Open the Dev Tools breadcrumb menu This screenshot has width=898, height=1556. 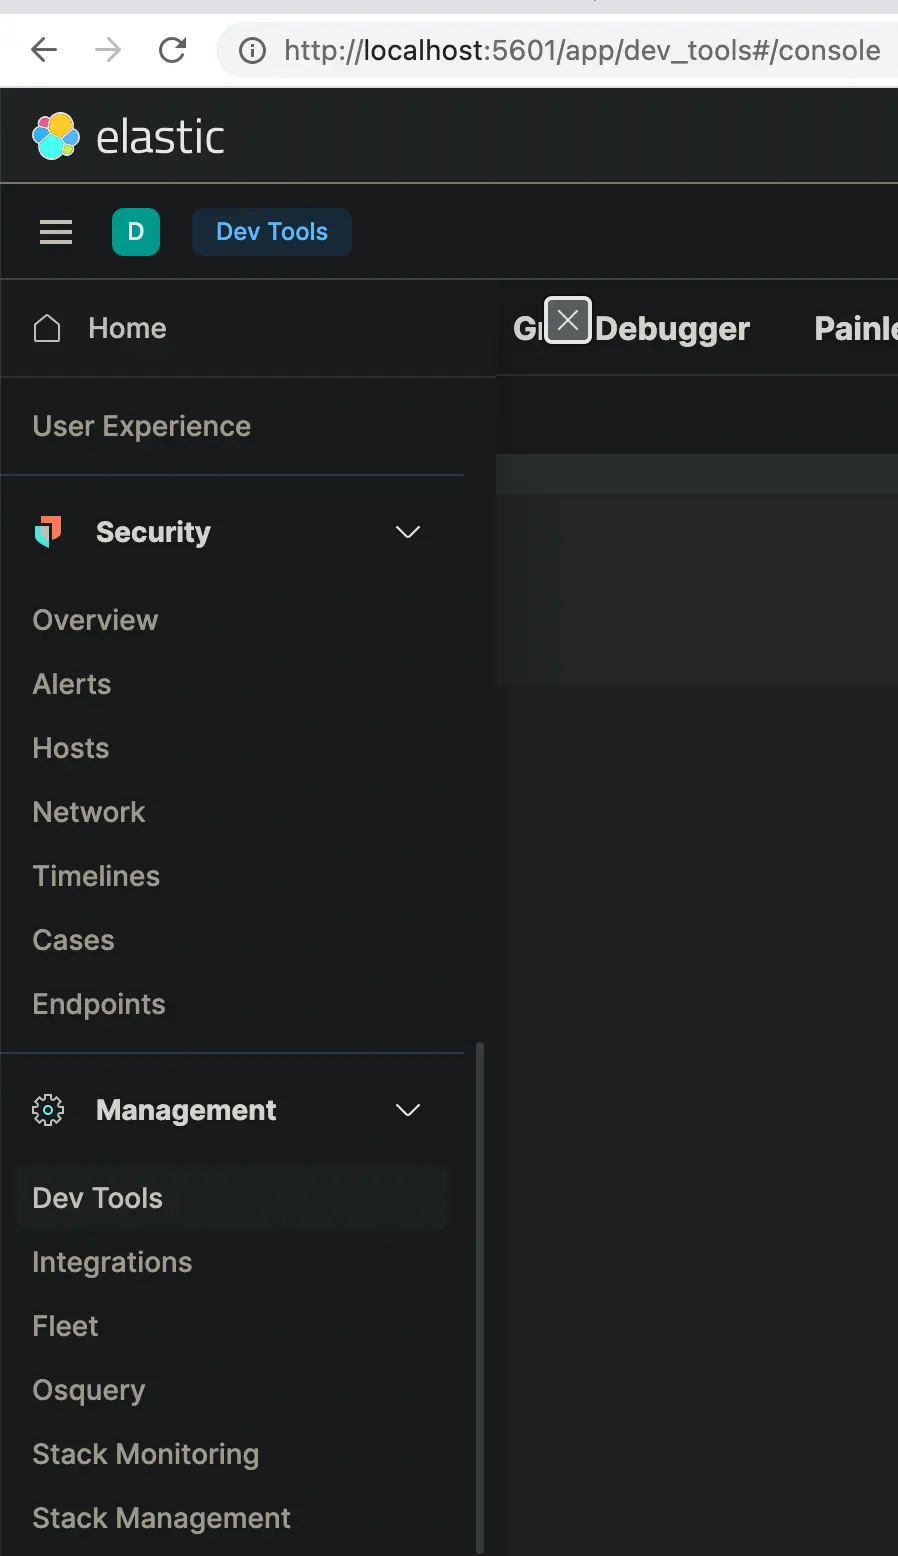coord(271,231)
